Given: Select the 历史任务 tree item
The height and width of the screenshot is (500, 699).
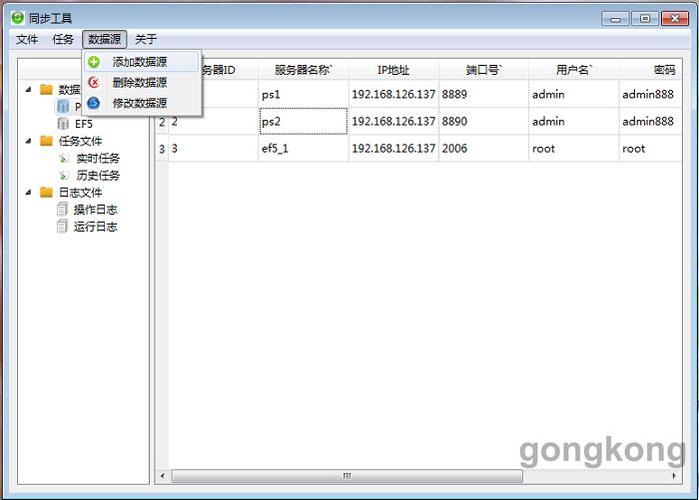Looking at the screenshot, I should (98, 175).
